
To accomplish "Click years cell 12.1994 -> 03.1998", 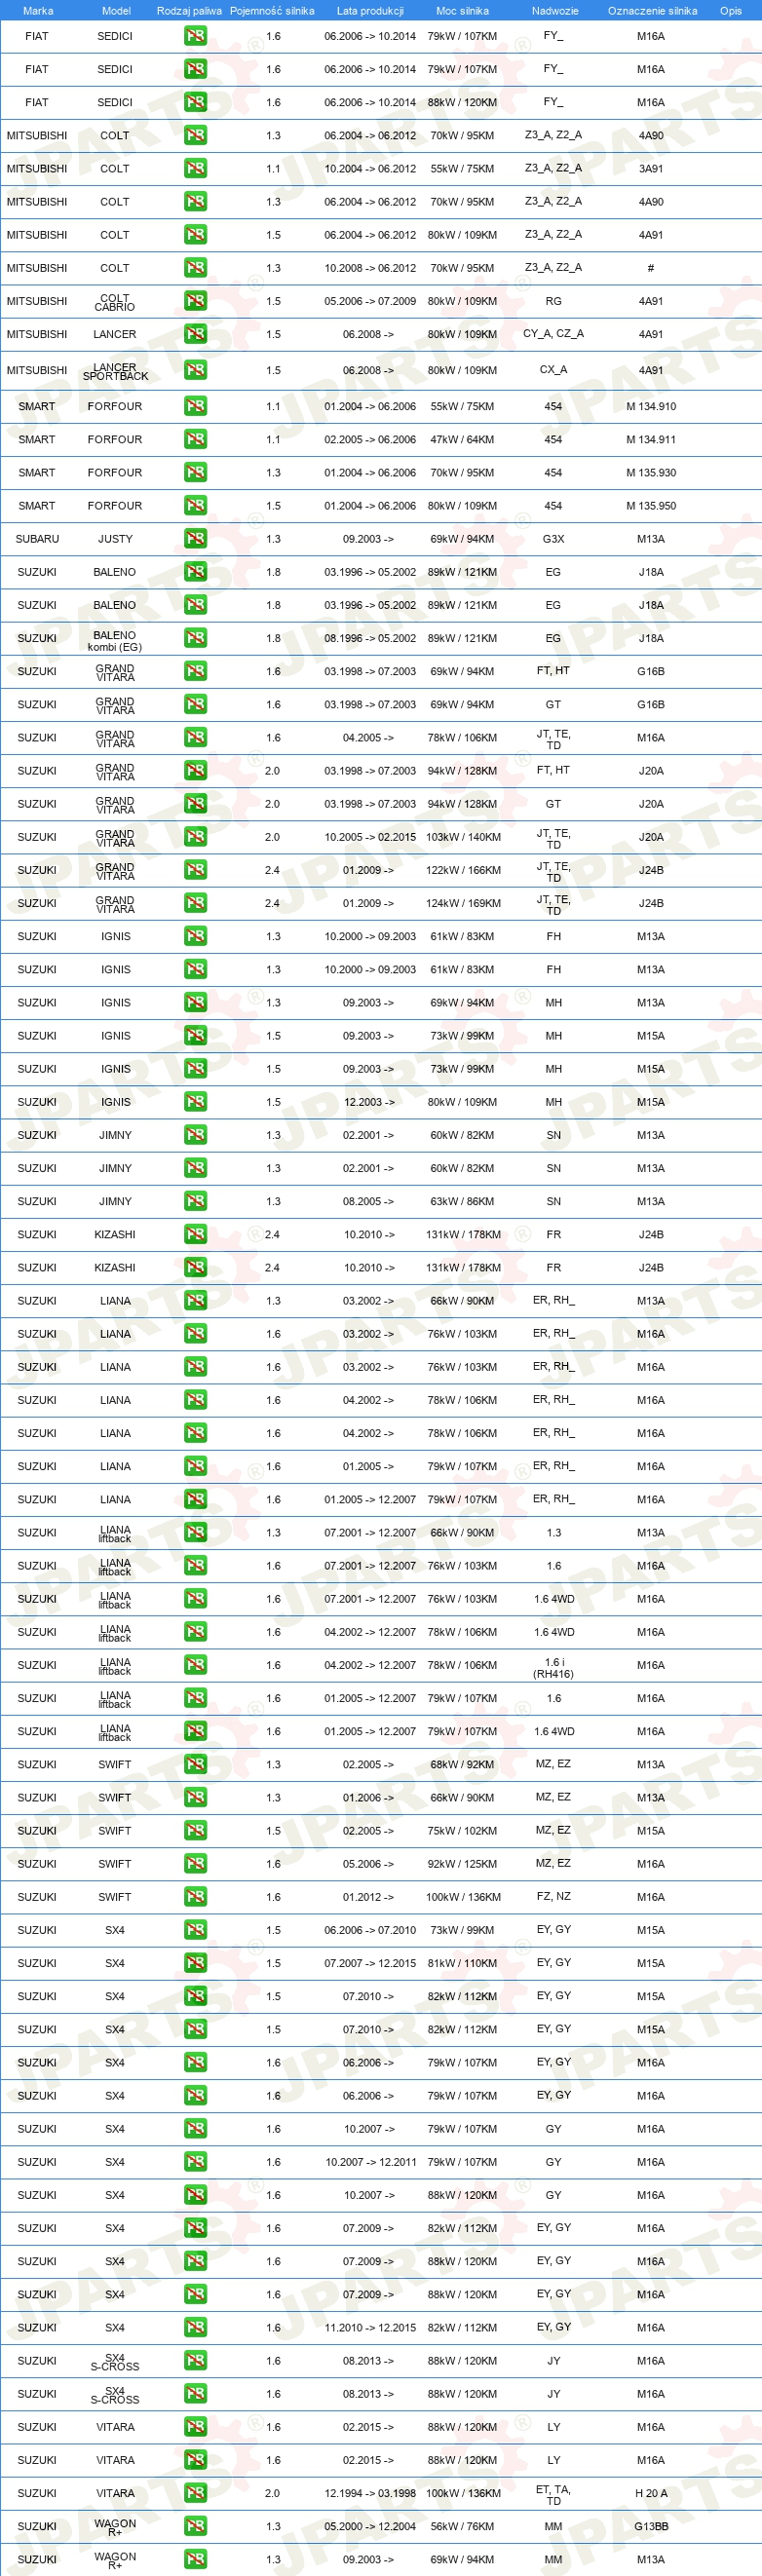I will pyautogui.click(x=370, y=2493).
